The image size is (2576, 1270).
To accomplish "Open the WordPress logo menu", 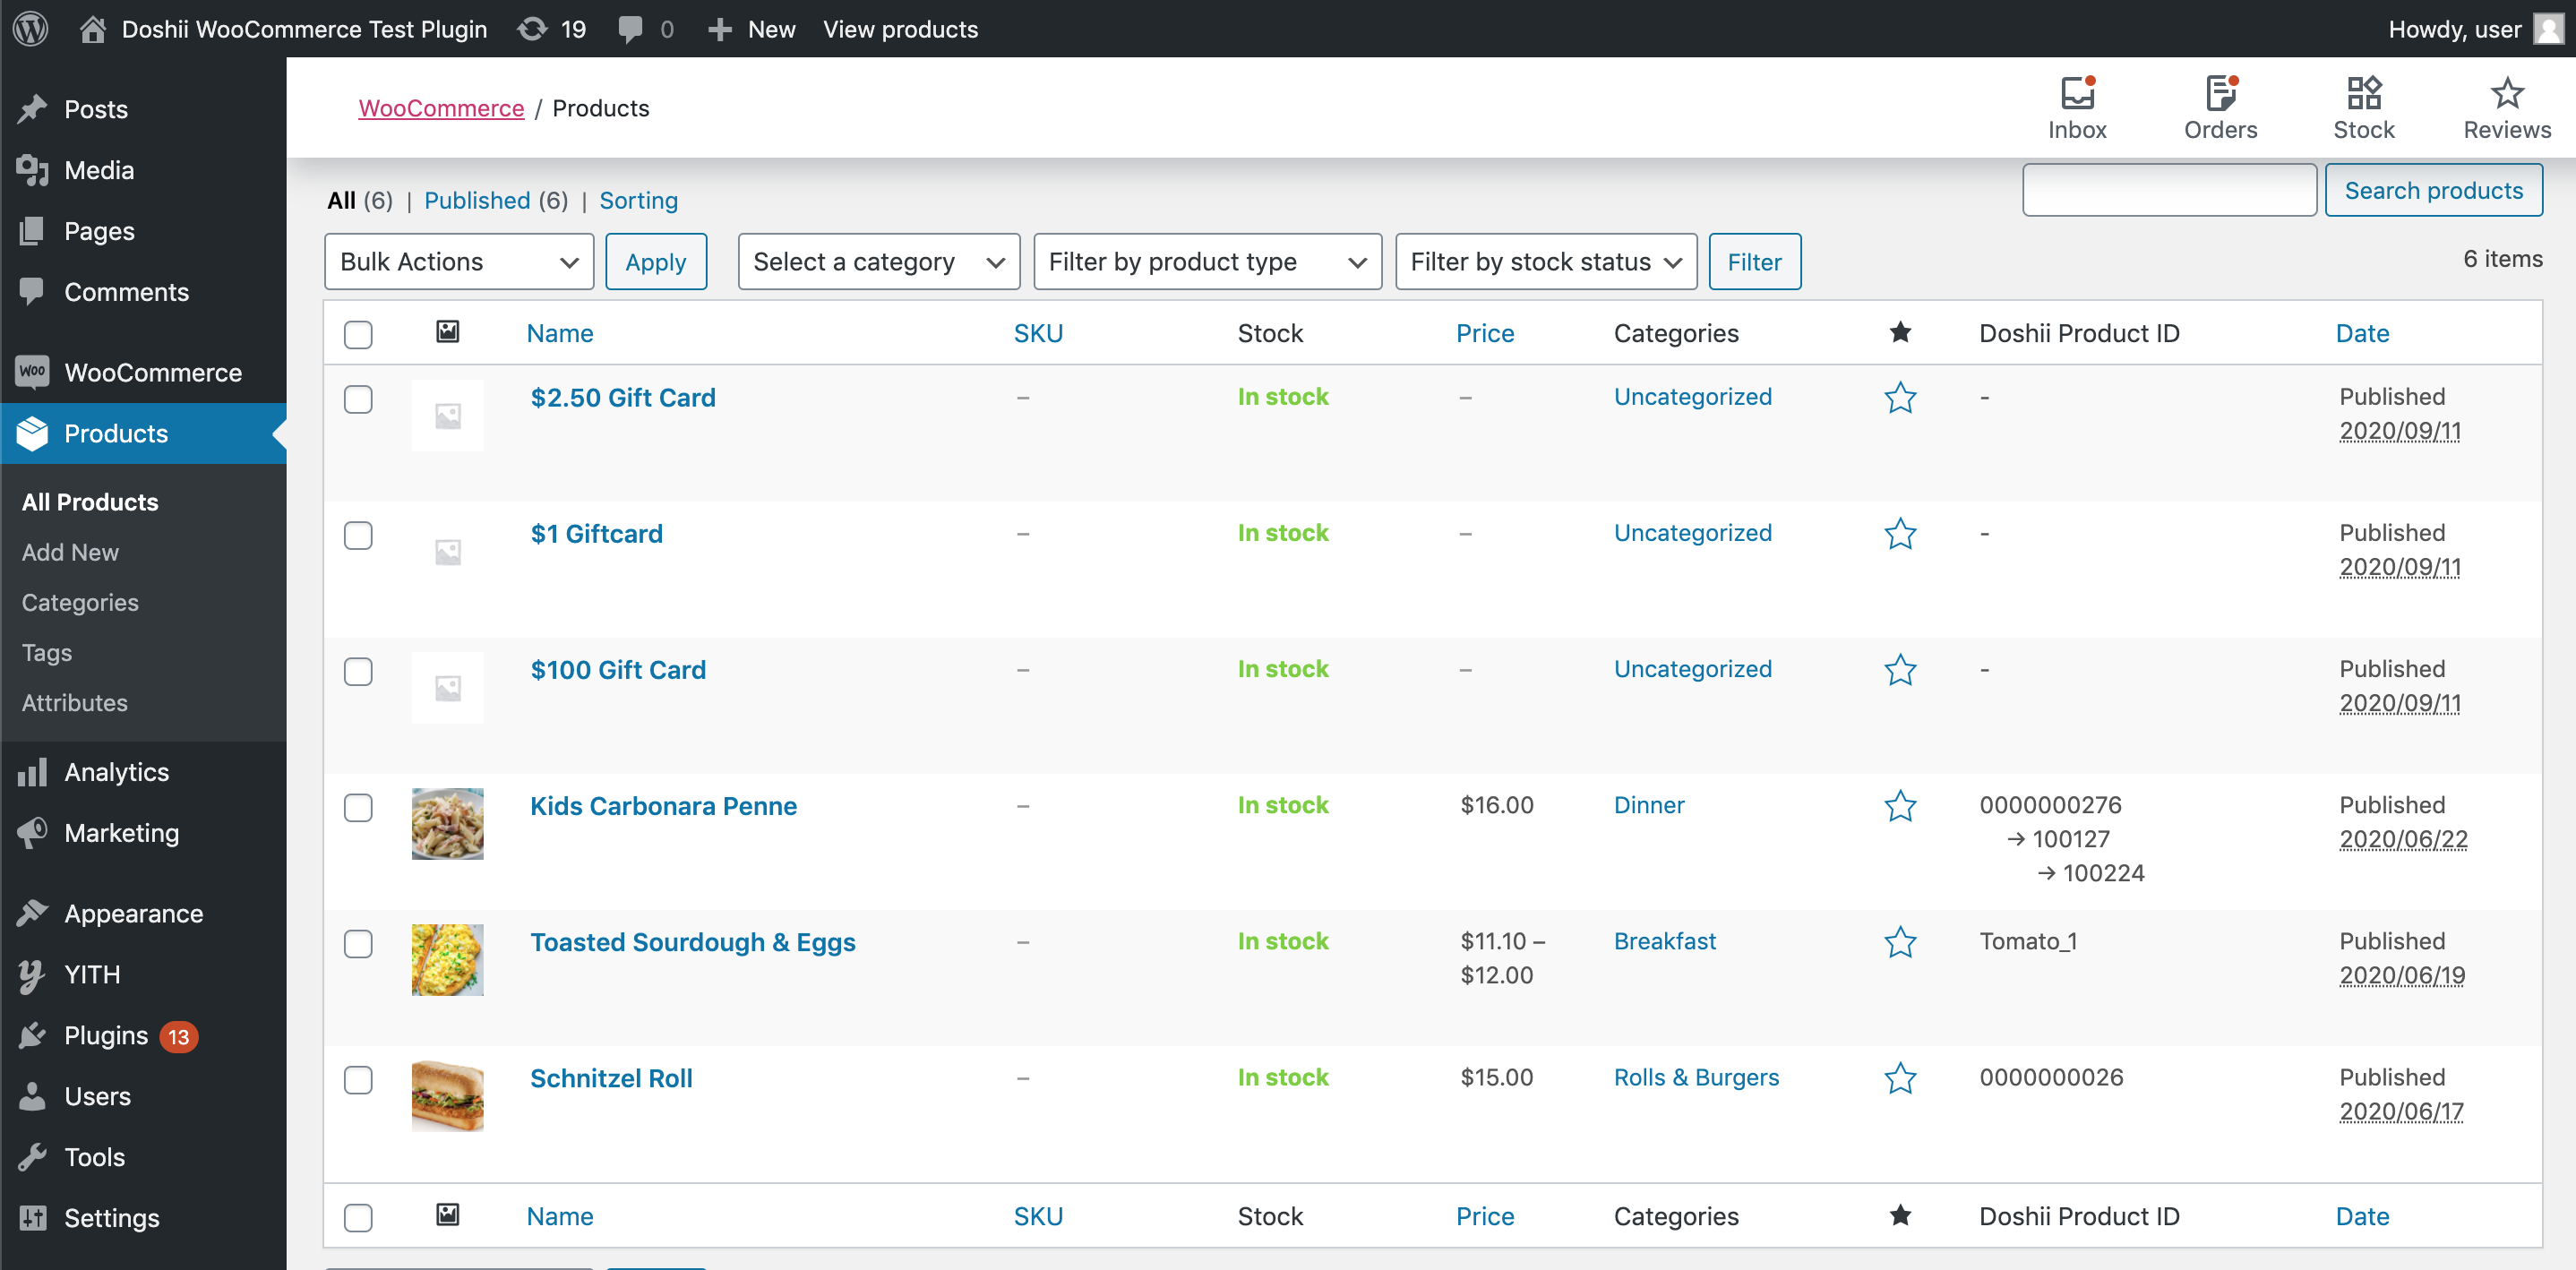I will tap(31, 28).
